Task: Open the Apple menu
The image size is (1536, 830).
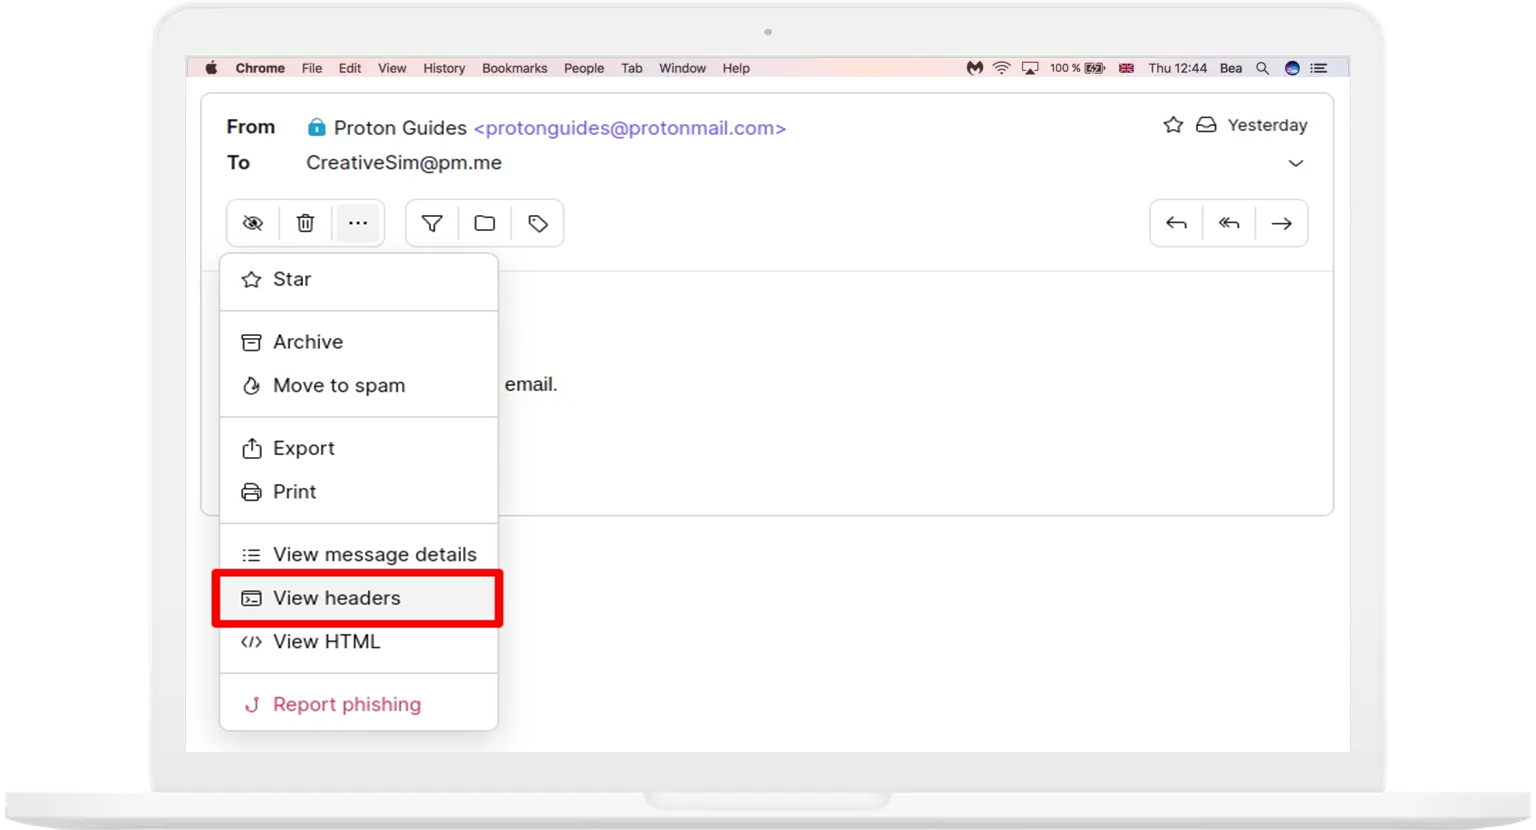Action: 211,68
